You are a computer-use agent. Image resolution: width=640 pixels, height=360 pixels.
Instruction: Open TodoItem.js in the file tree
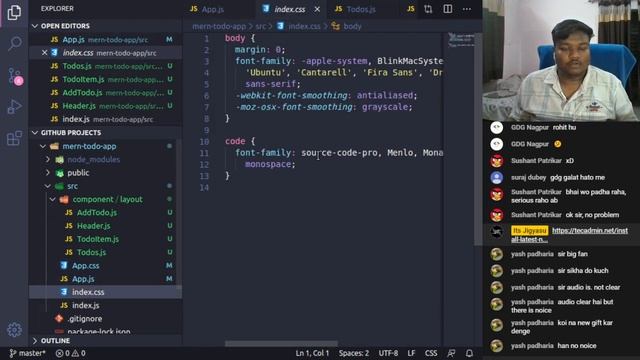(x=98, y=239)
